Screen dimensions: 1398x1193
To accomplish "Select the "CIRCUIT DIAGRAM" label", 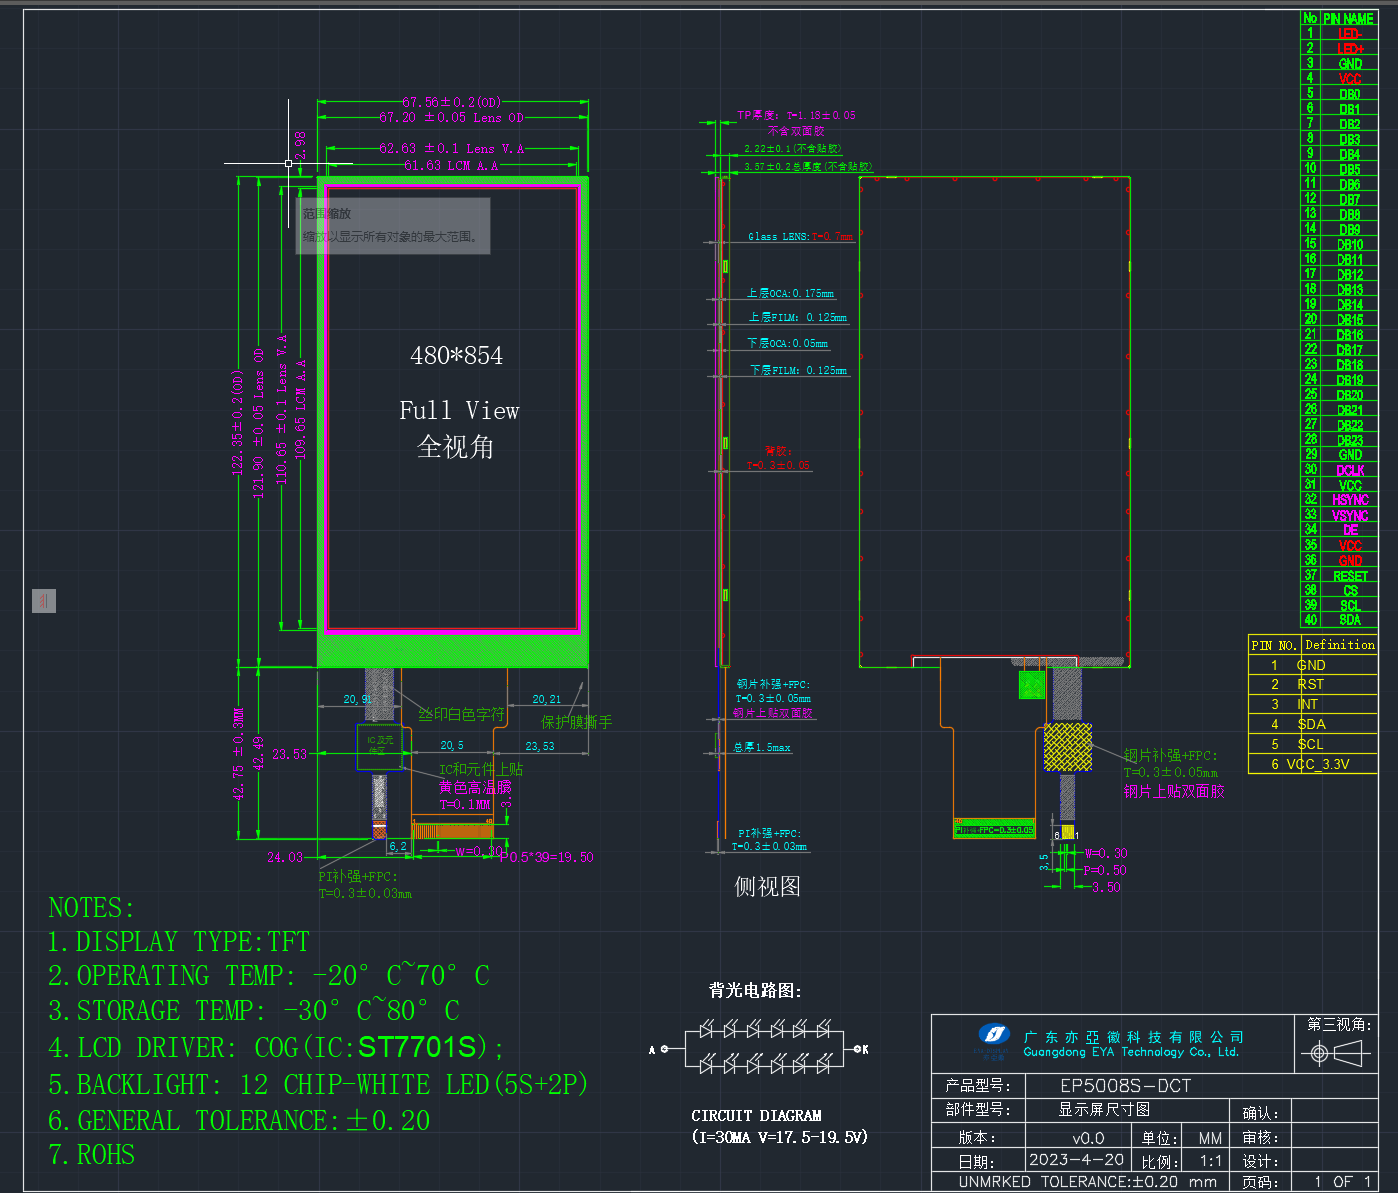I will click(x=756, y=1116).
